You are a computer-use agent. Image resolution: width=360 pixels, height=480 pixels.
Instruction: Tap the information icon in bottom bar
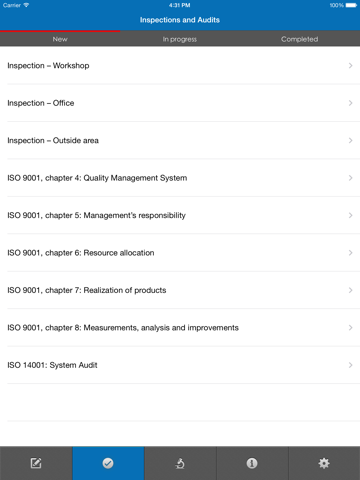coord(252,463)
